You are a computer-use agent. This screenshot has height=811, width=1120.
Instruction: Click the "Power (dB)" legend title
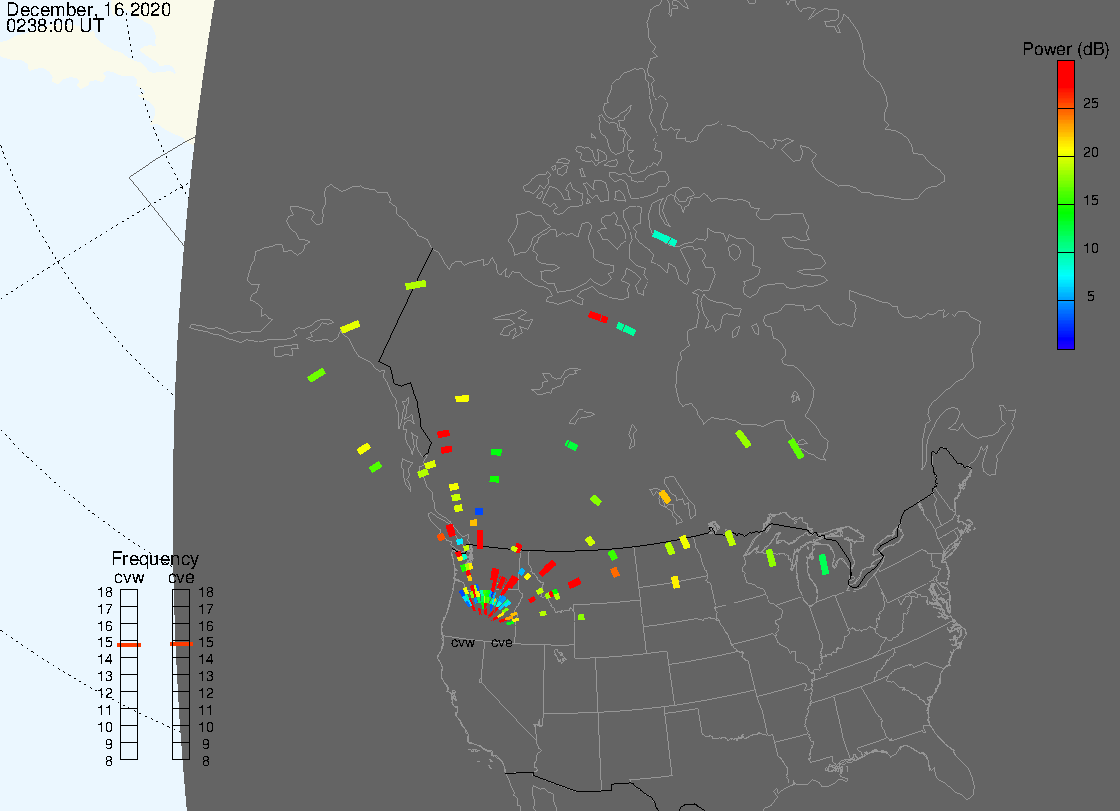tap(1065, 49)
